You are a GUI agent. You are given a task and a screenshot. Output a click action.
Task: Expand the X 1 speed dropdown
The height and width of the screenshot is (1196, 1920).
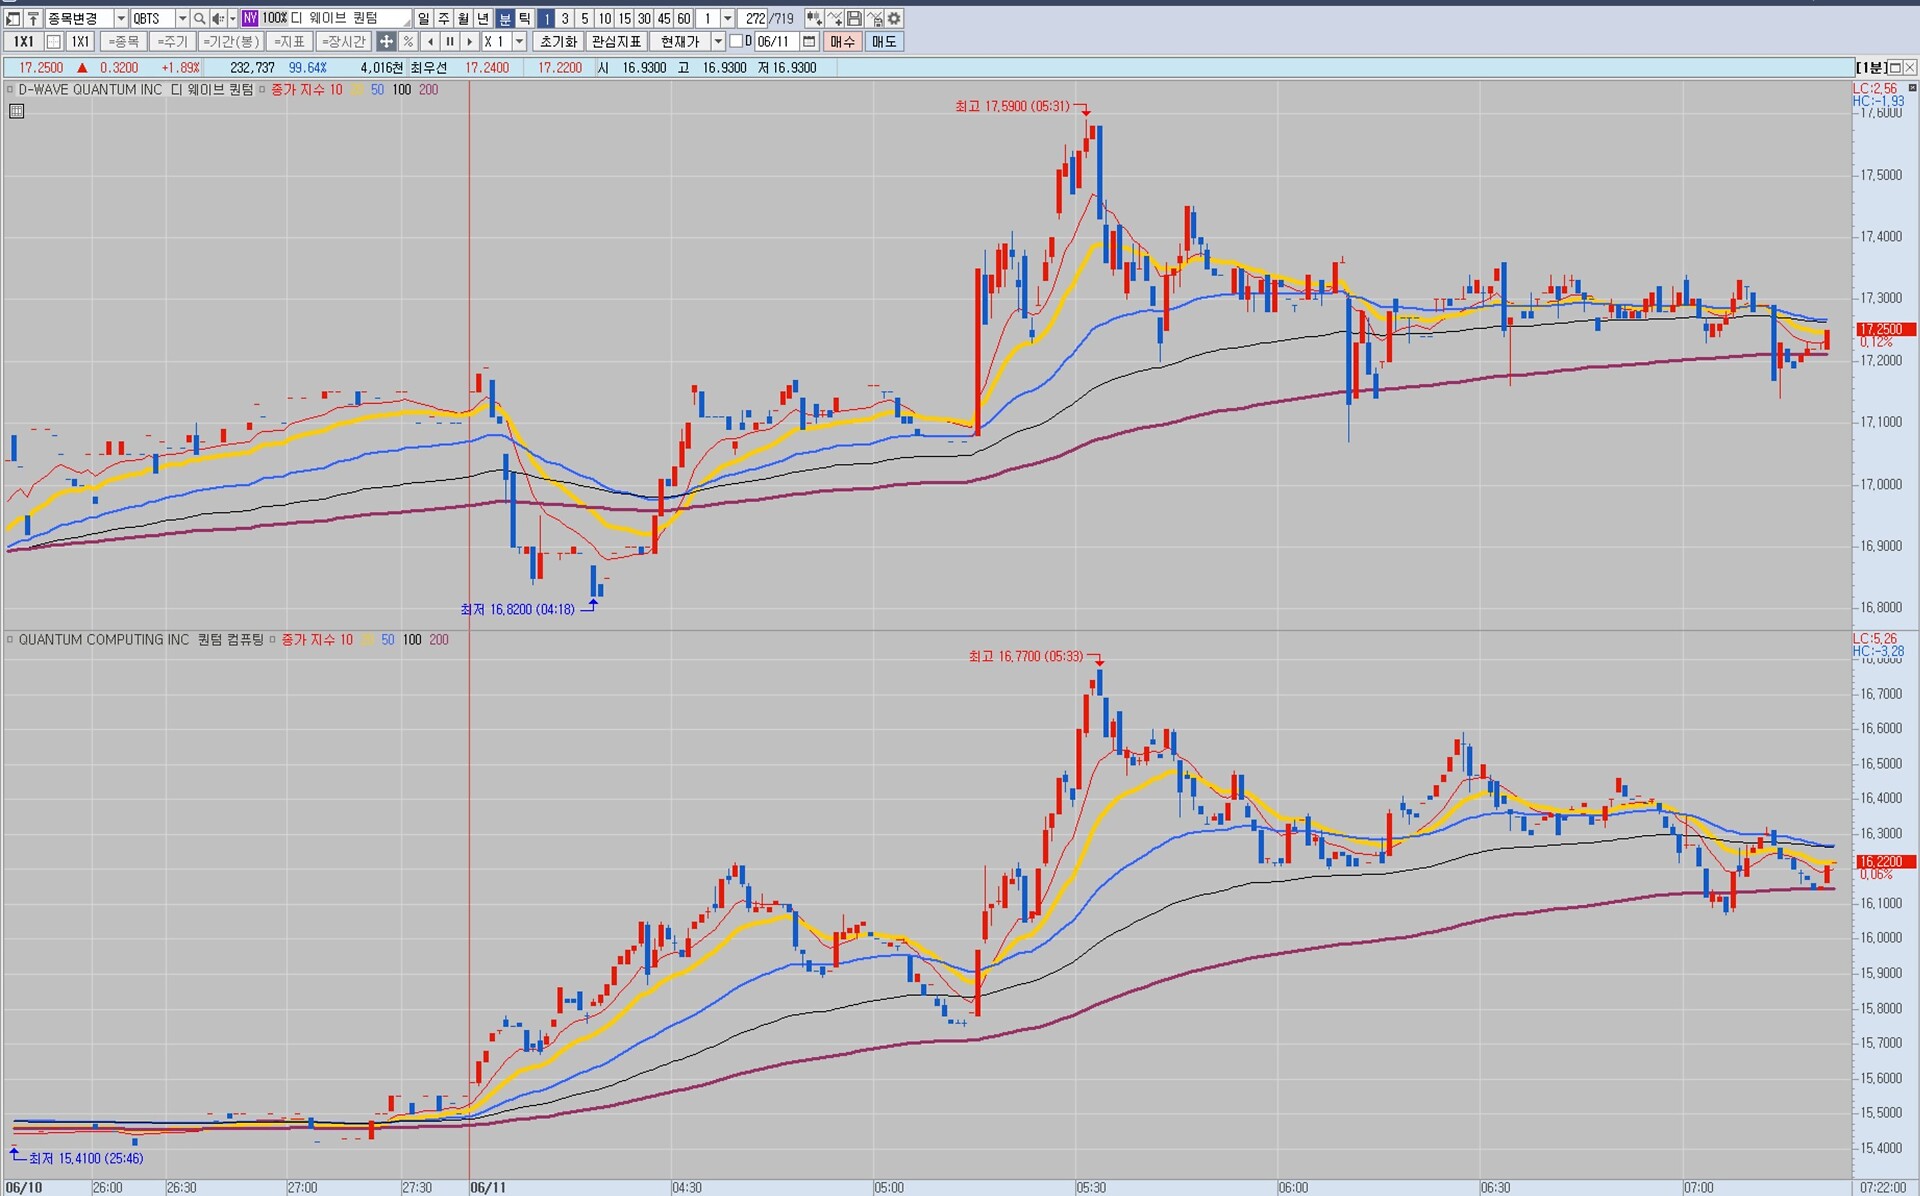519,42
